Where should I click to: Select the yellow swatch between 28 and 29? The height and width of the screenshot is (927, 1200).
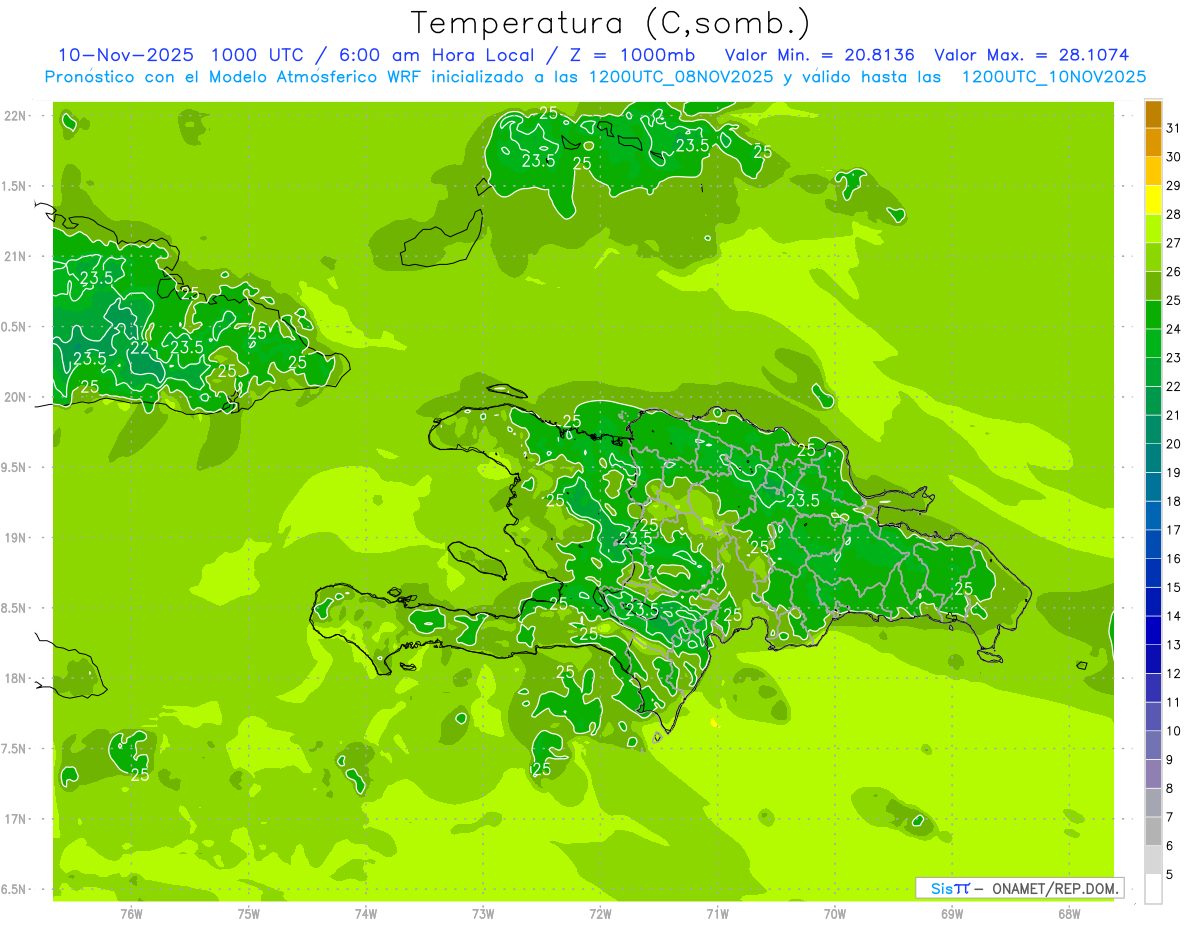click(x=1153, y=200)
